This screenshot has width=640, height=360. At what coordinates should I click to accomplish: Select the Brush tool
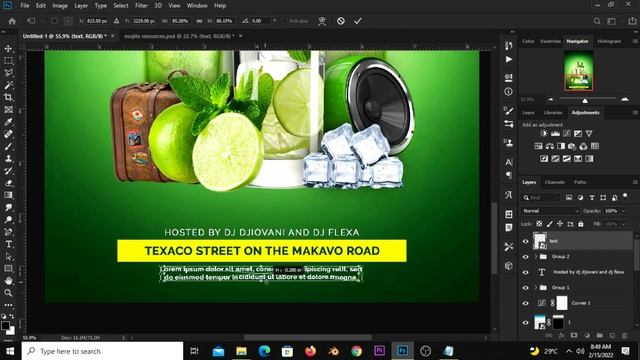pyautogui.click(x=8, y=147)
